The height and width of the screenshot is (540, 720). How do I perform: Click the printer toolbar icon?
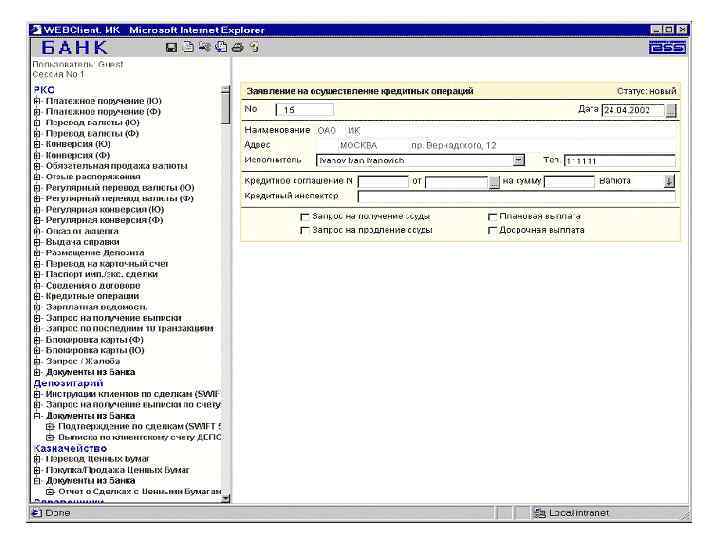237,47
